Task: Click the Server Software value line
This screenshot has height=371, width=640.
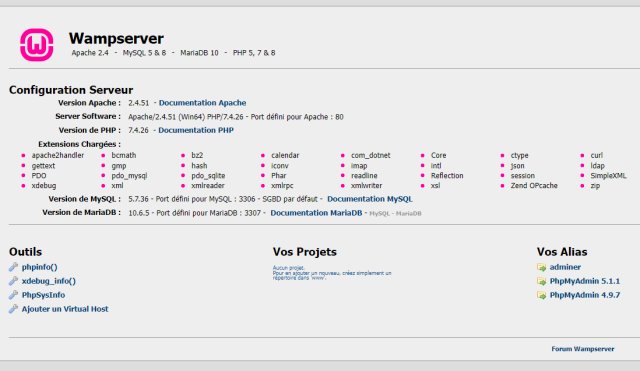Action: [236, 117]
